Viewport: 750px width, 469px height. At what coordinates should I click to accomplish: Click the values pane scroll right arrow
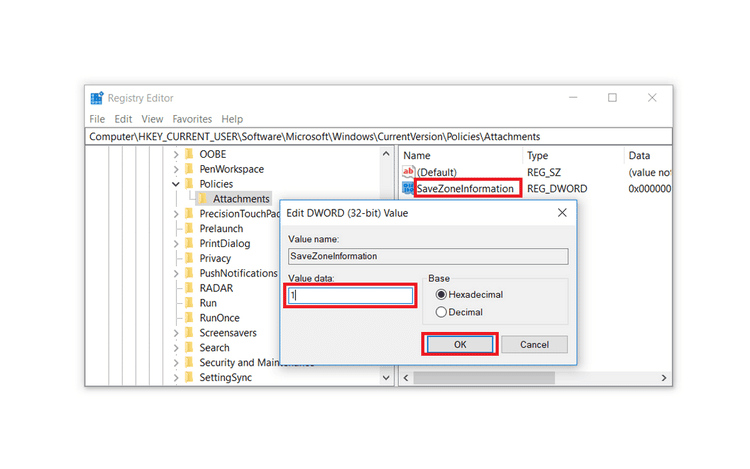click(664, 378)
